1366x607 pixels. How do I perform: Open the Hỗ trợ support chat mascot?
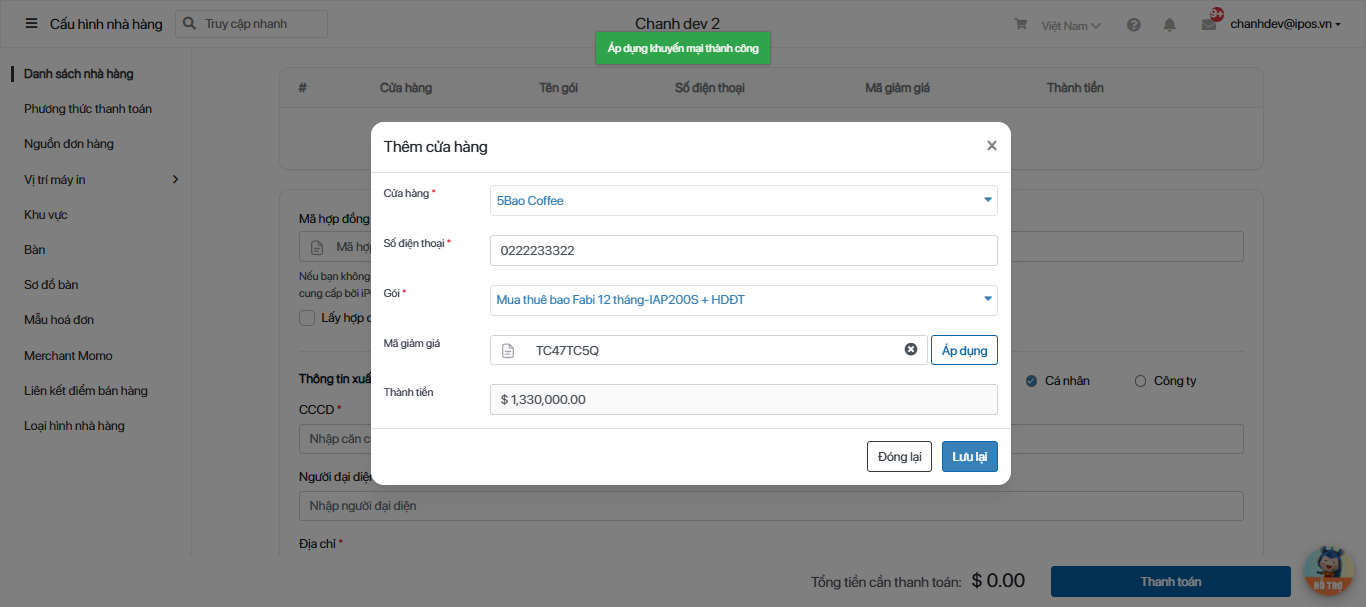click(1328, 573)
